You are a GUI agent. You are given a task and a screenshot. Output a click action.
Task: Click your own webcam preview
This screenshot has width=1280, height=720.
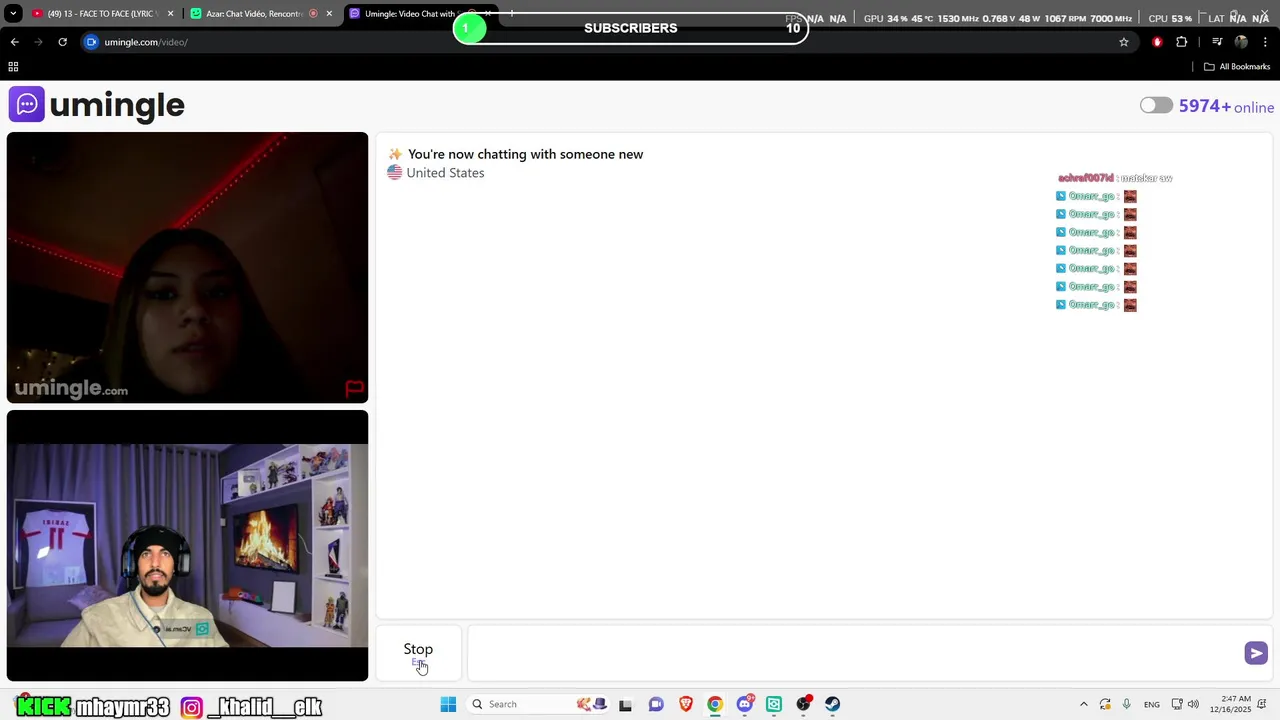coord(187,545)
